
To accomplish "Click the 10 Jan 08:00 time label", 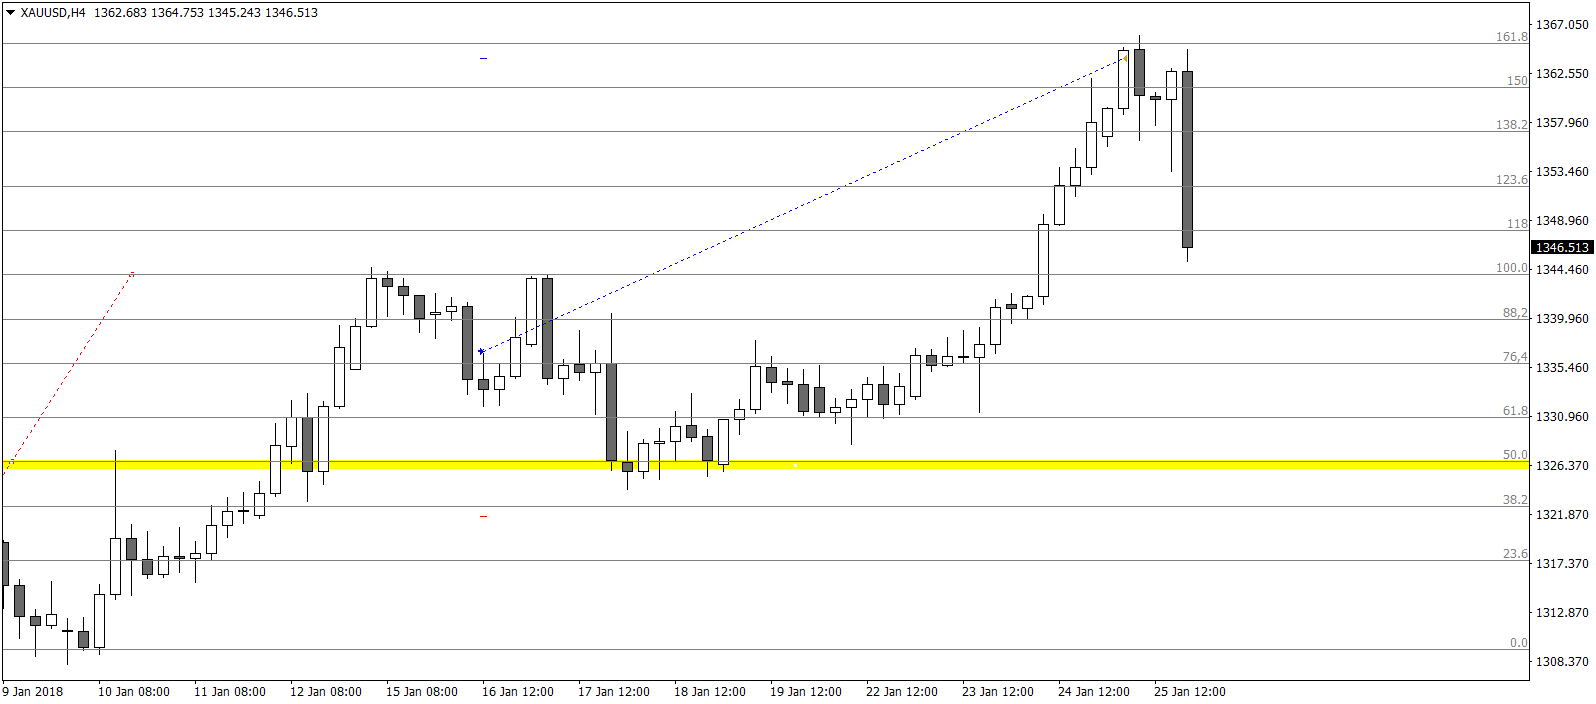I will (x=134, y=691).
